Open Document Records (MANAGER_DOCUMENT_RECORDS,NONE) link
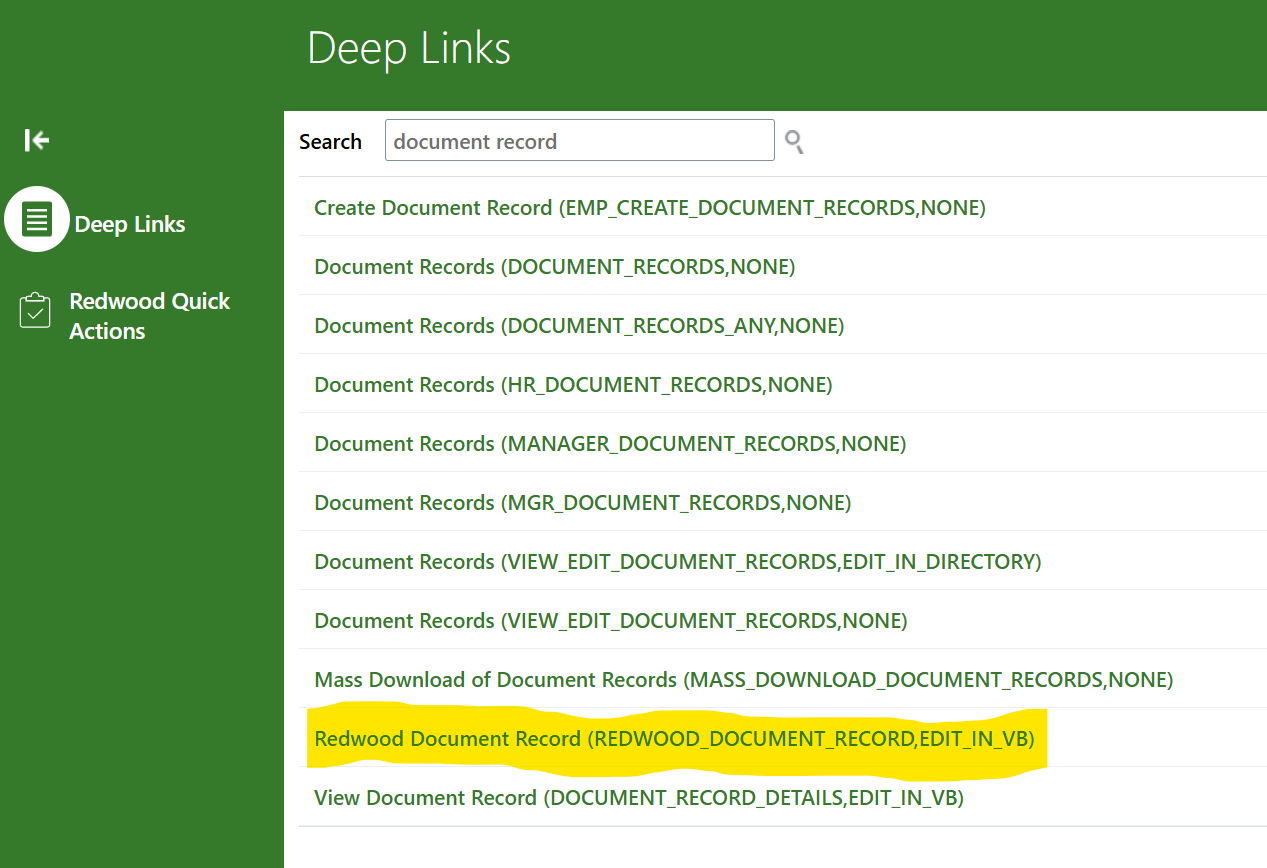Viewport: 1267px width, 868px height. (x=610, y=443)
